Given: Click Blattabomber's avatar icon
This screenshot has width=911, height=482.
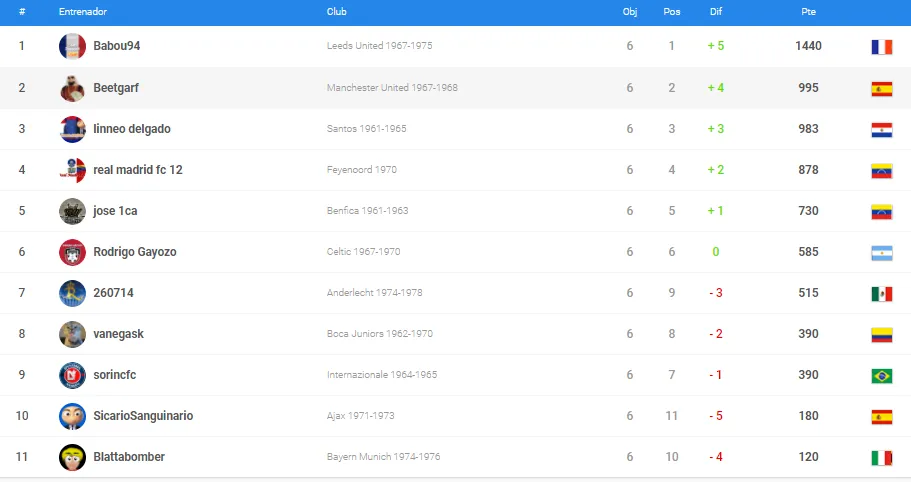Looking at the screenshot, I should pyautogui.click(x=73, y=457).
